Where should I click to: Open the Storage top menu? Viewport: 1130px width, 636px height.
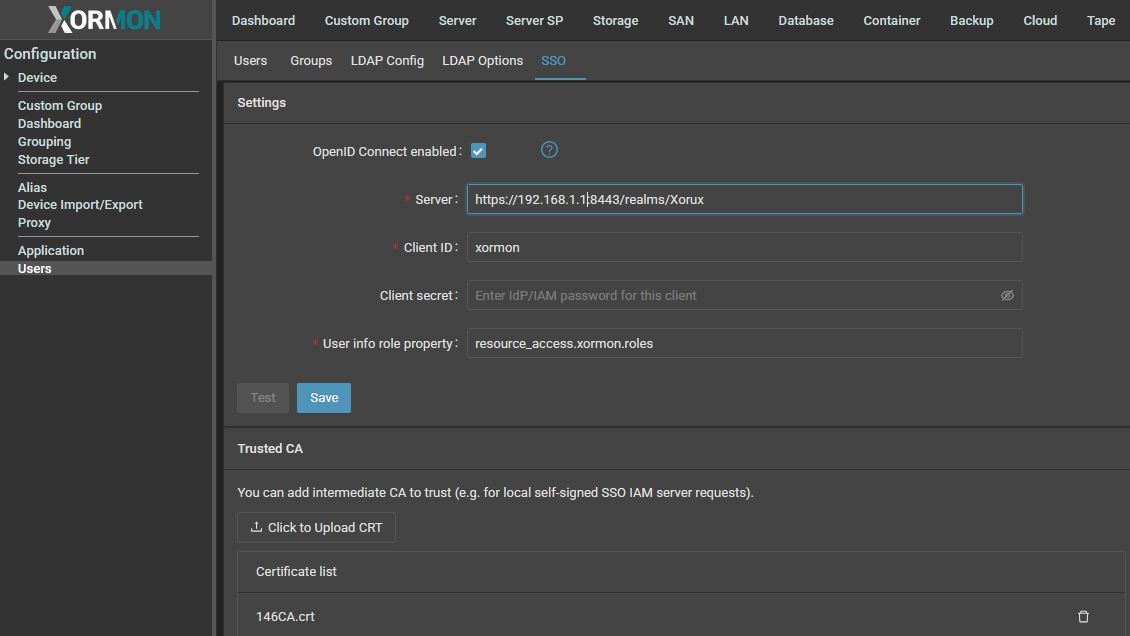click(615, 21)
